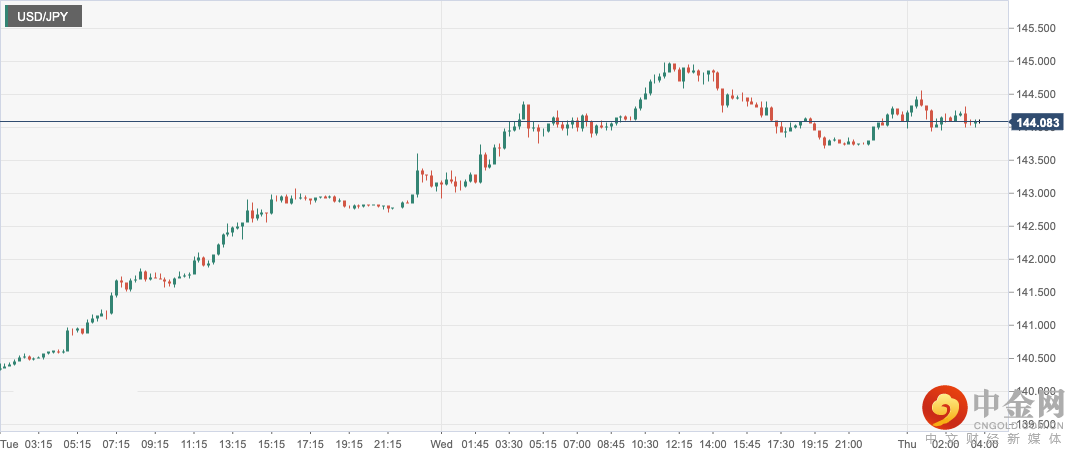The width and height of the screenshot is (1079, 457).
Task: Select the Thu day marker on the time axis
Action: click(907, 444)
